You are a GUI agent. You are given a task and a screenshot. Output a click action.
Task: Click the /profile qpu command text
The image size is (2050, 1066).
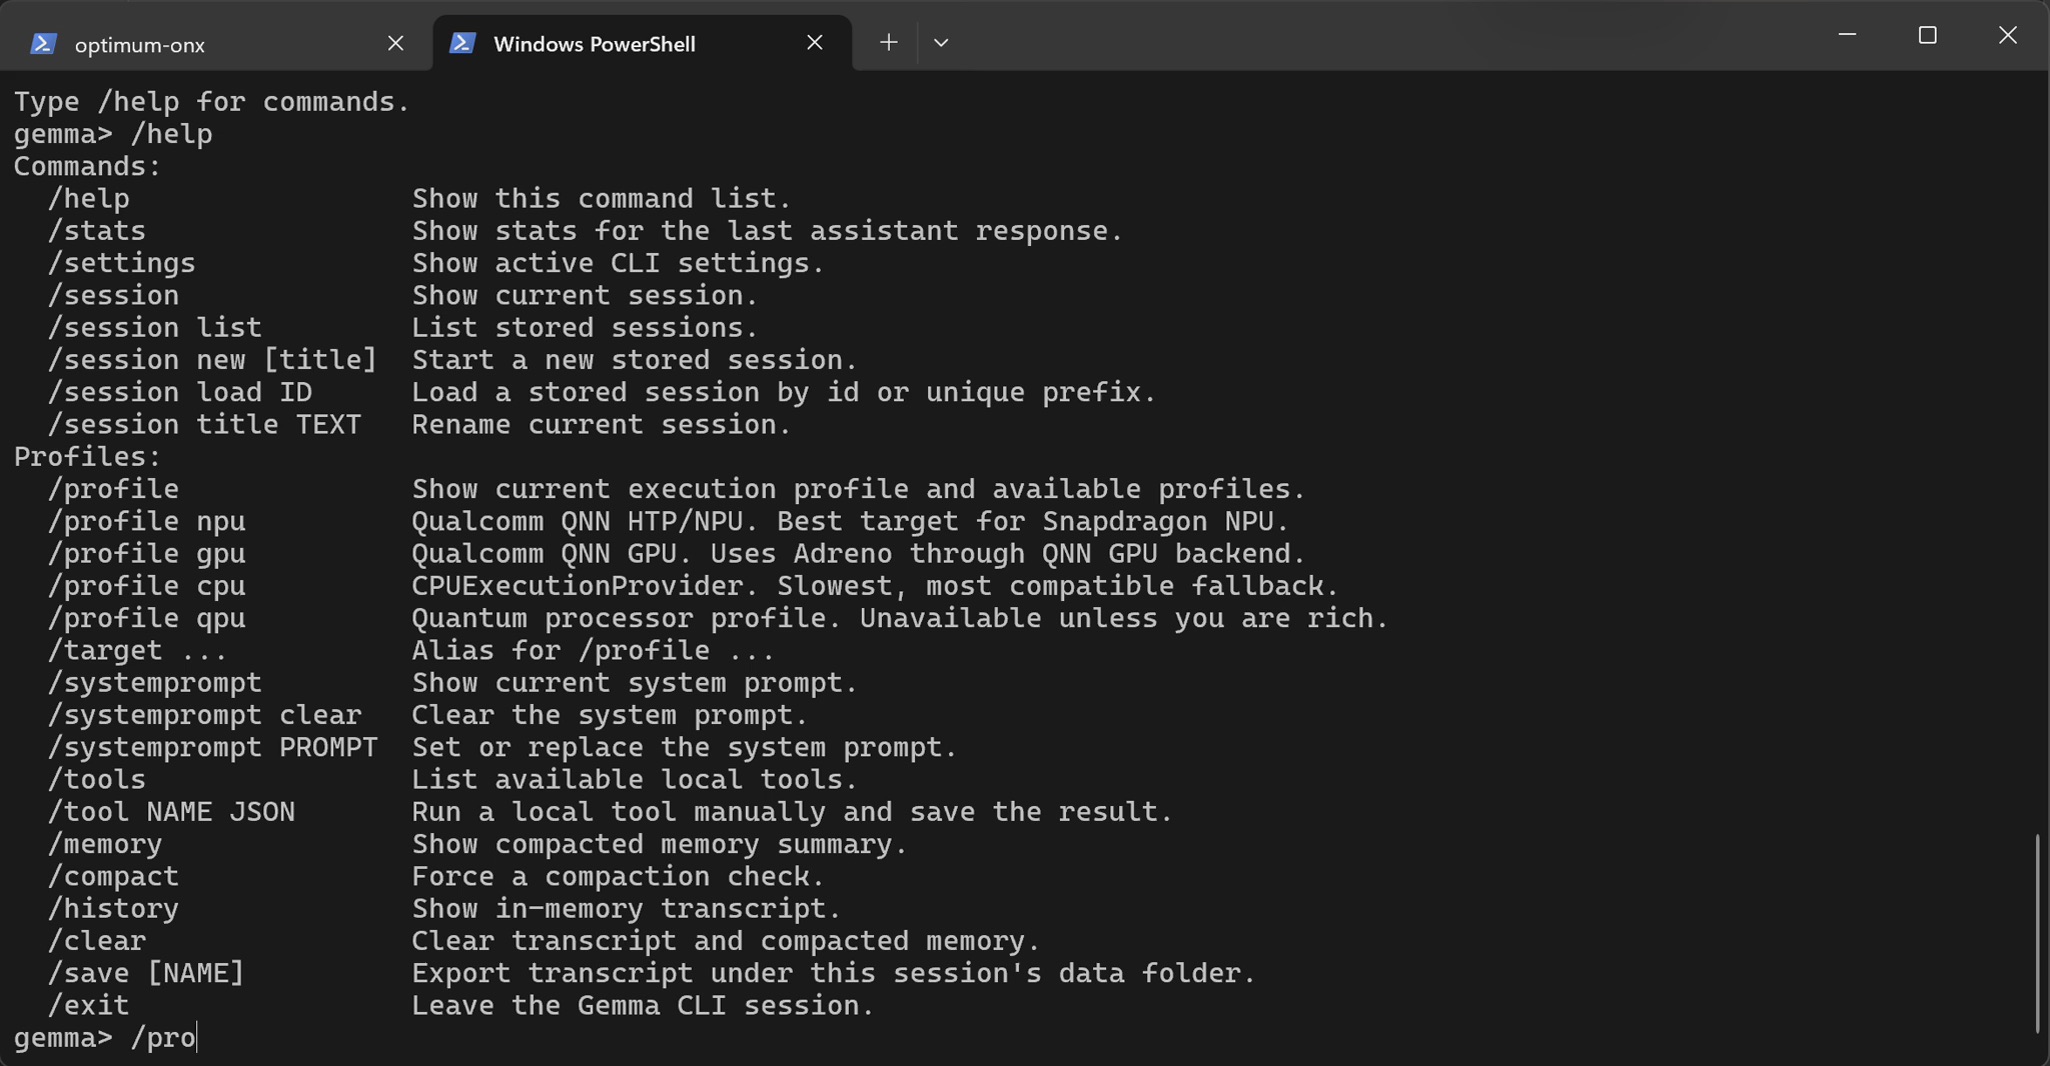click(146, 618)
